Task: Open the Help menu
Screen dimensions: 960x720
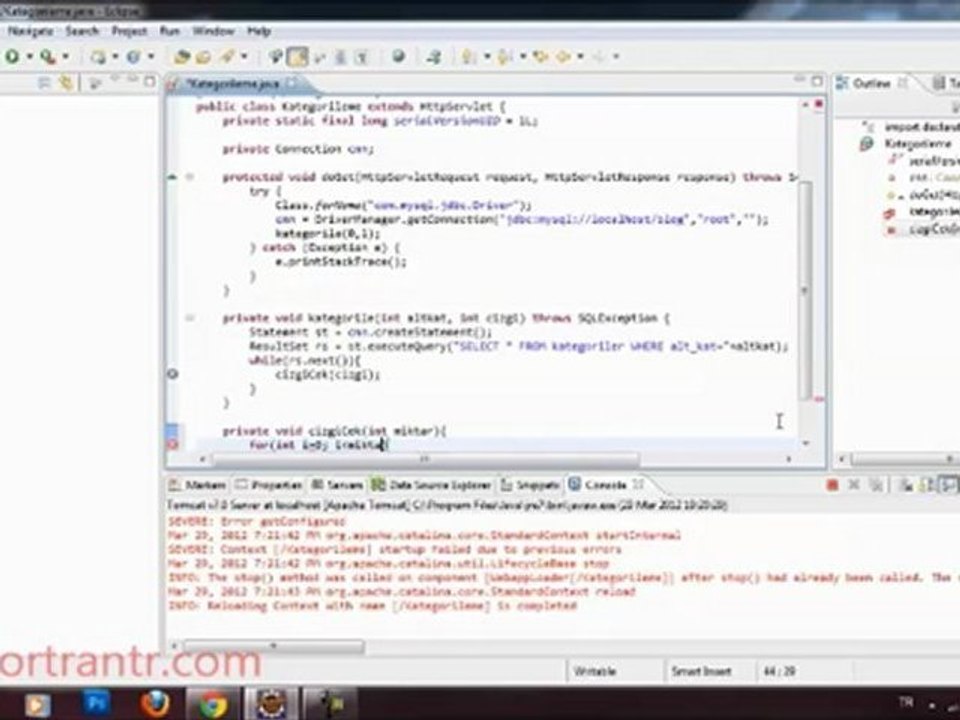Action: pyautogui.click(x=259, y=31)
